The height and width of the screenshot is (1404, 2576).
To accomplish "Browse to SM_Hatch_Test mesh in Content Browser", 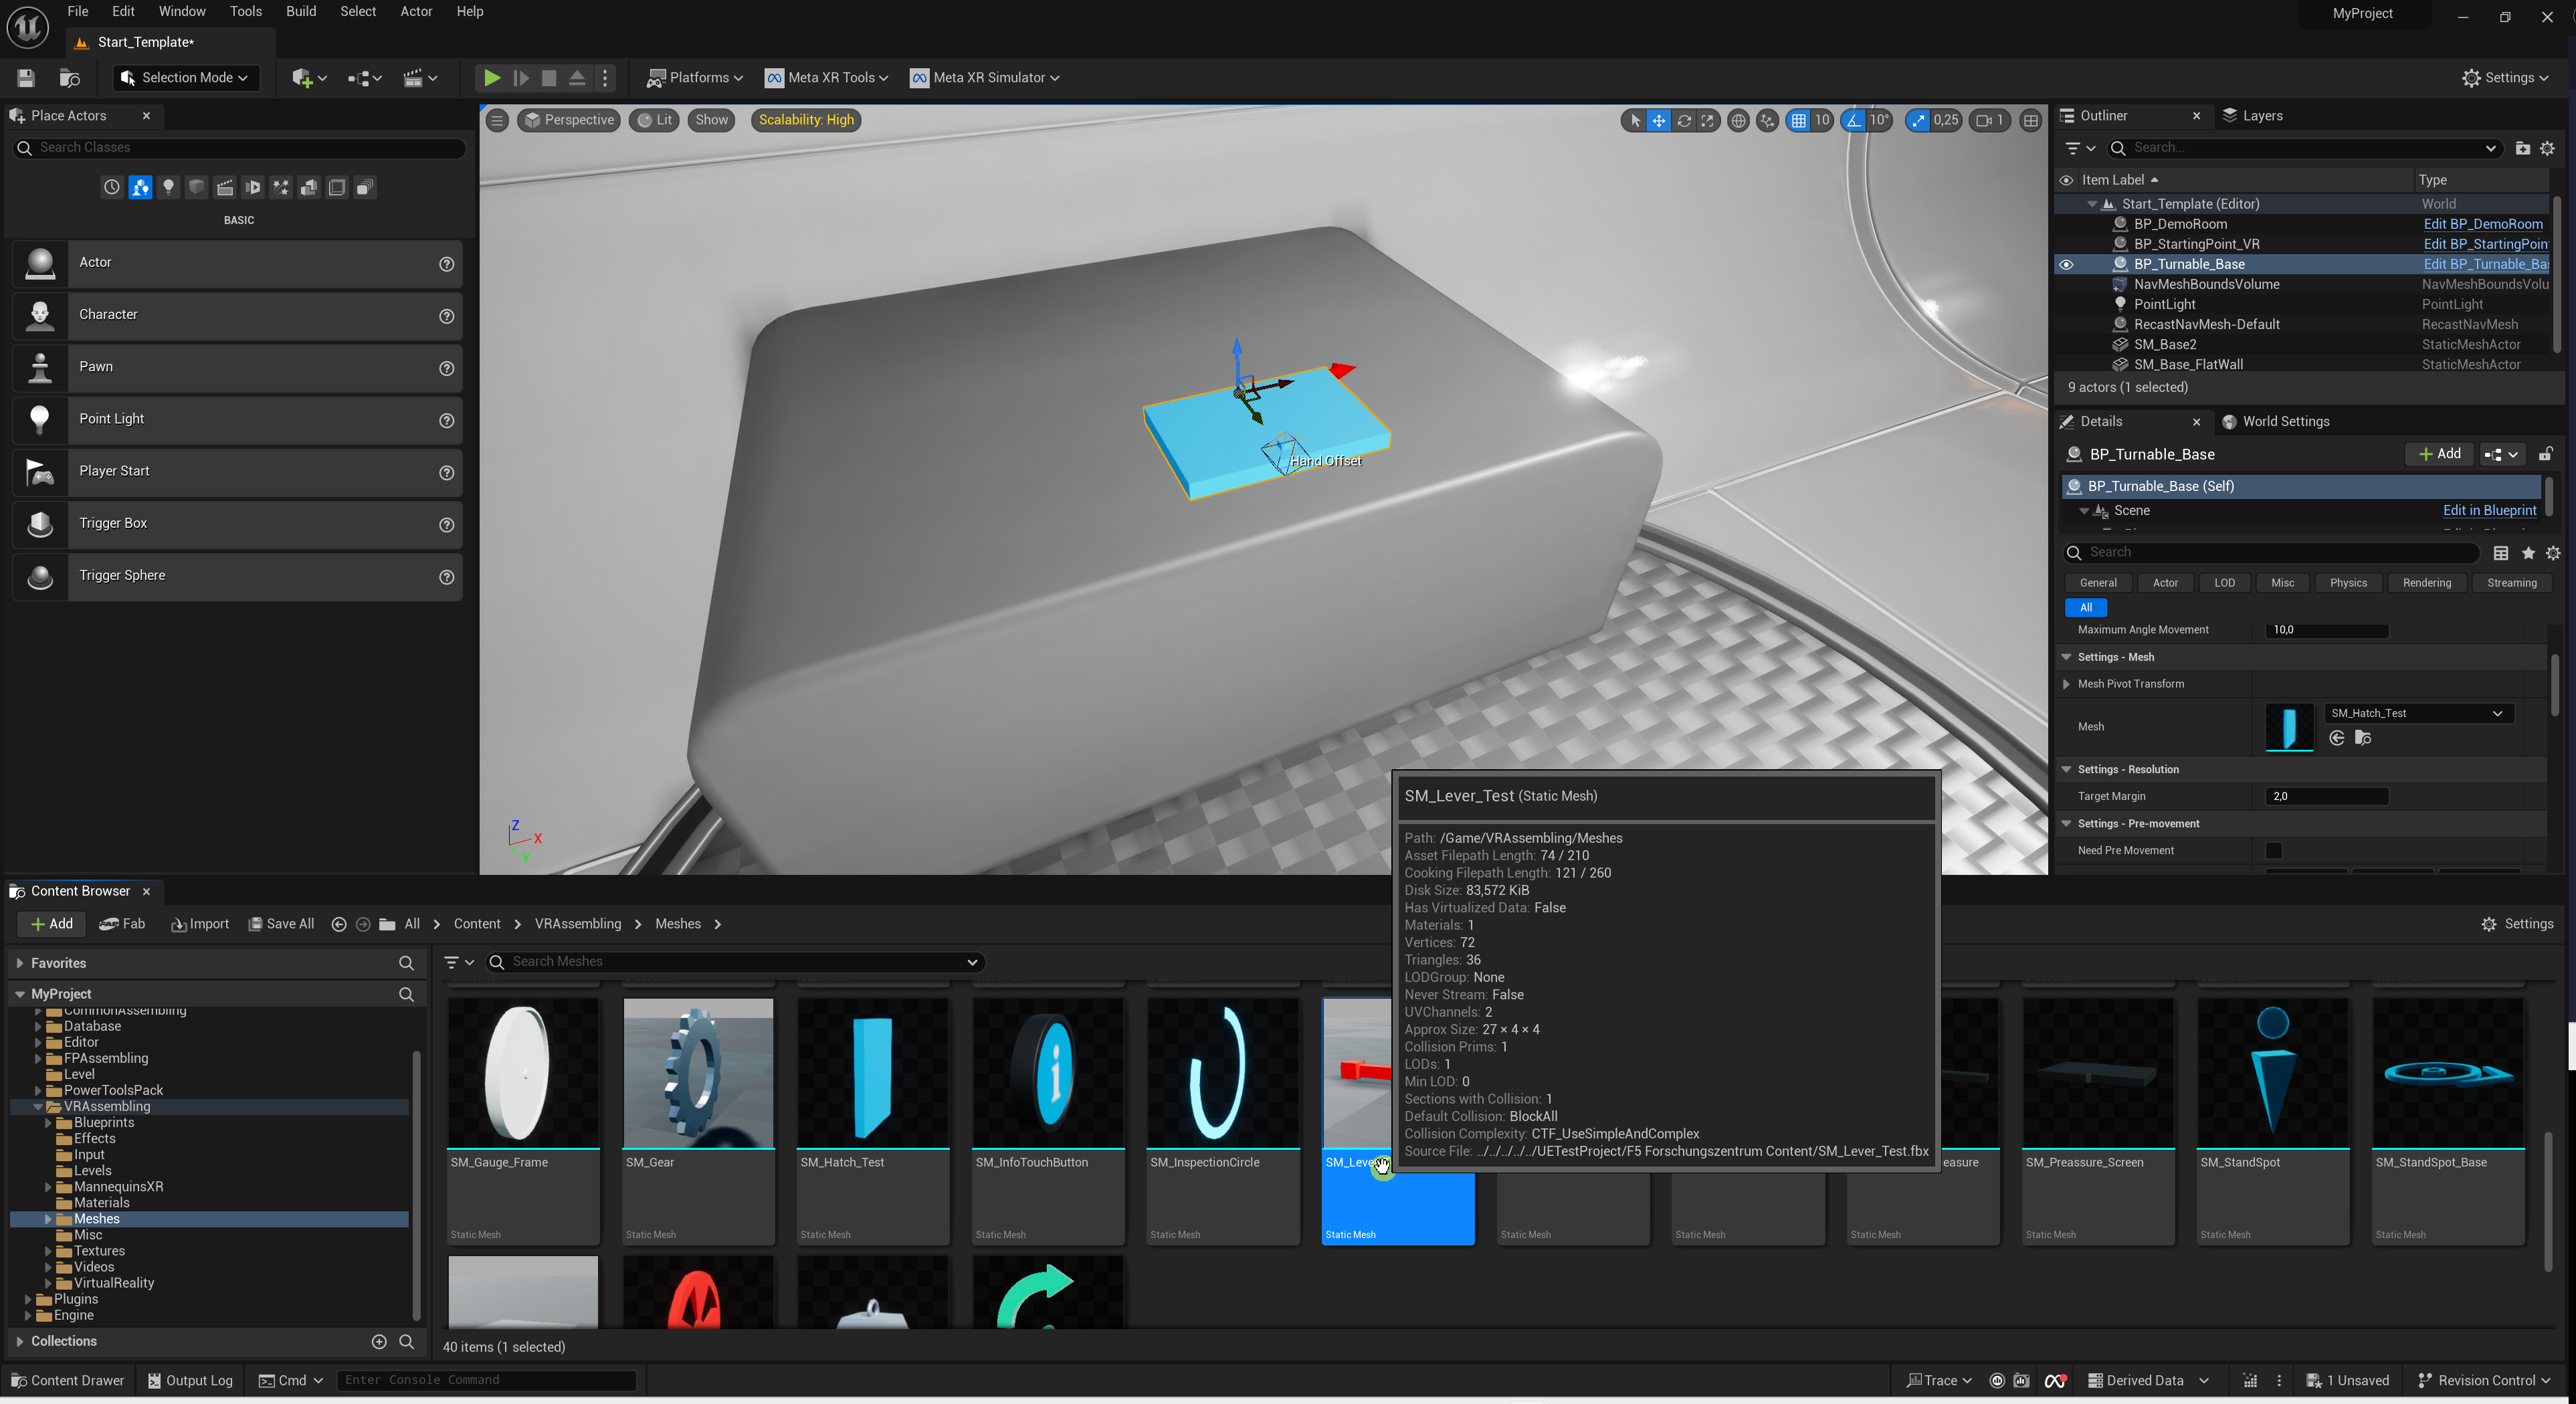I will (2363, 738).
